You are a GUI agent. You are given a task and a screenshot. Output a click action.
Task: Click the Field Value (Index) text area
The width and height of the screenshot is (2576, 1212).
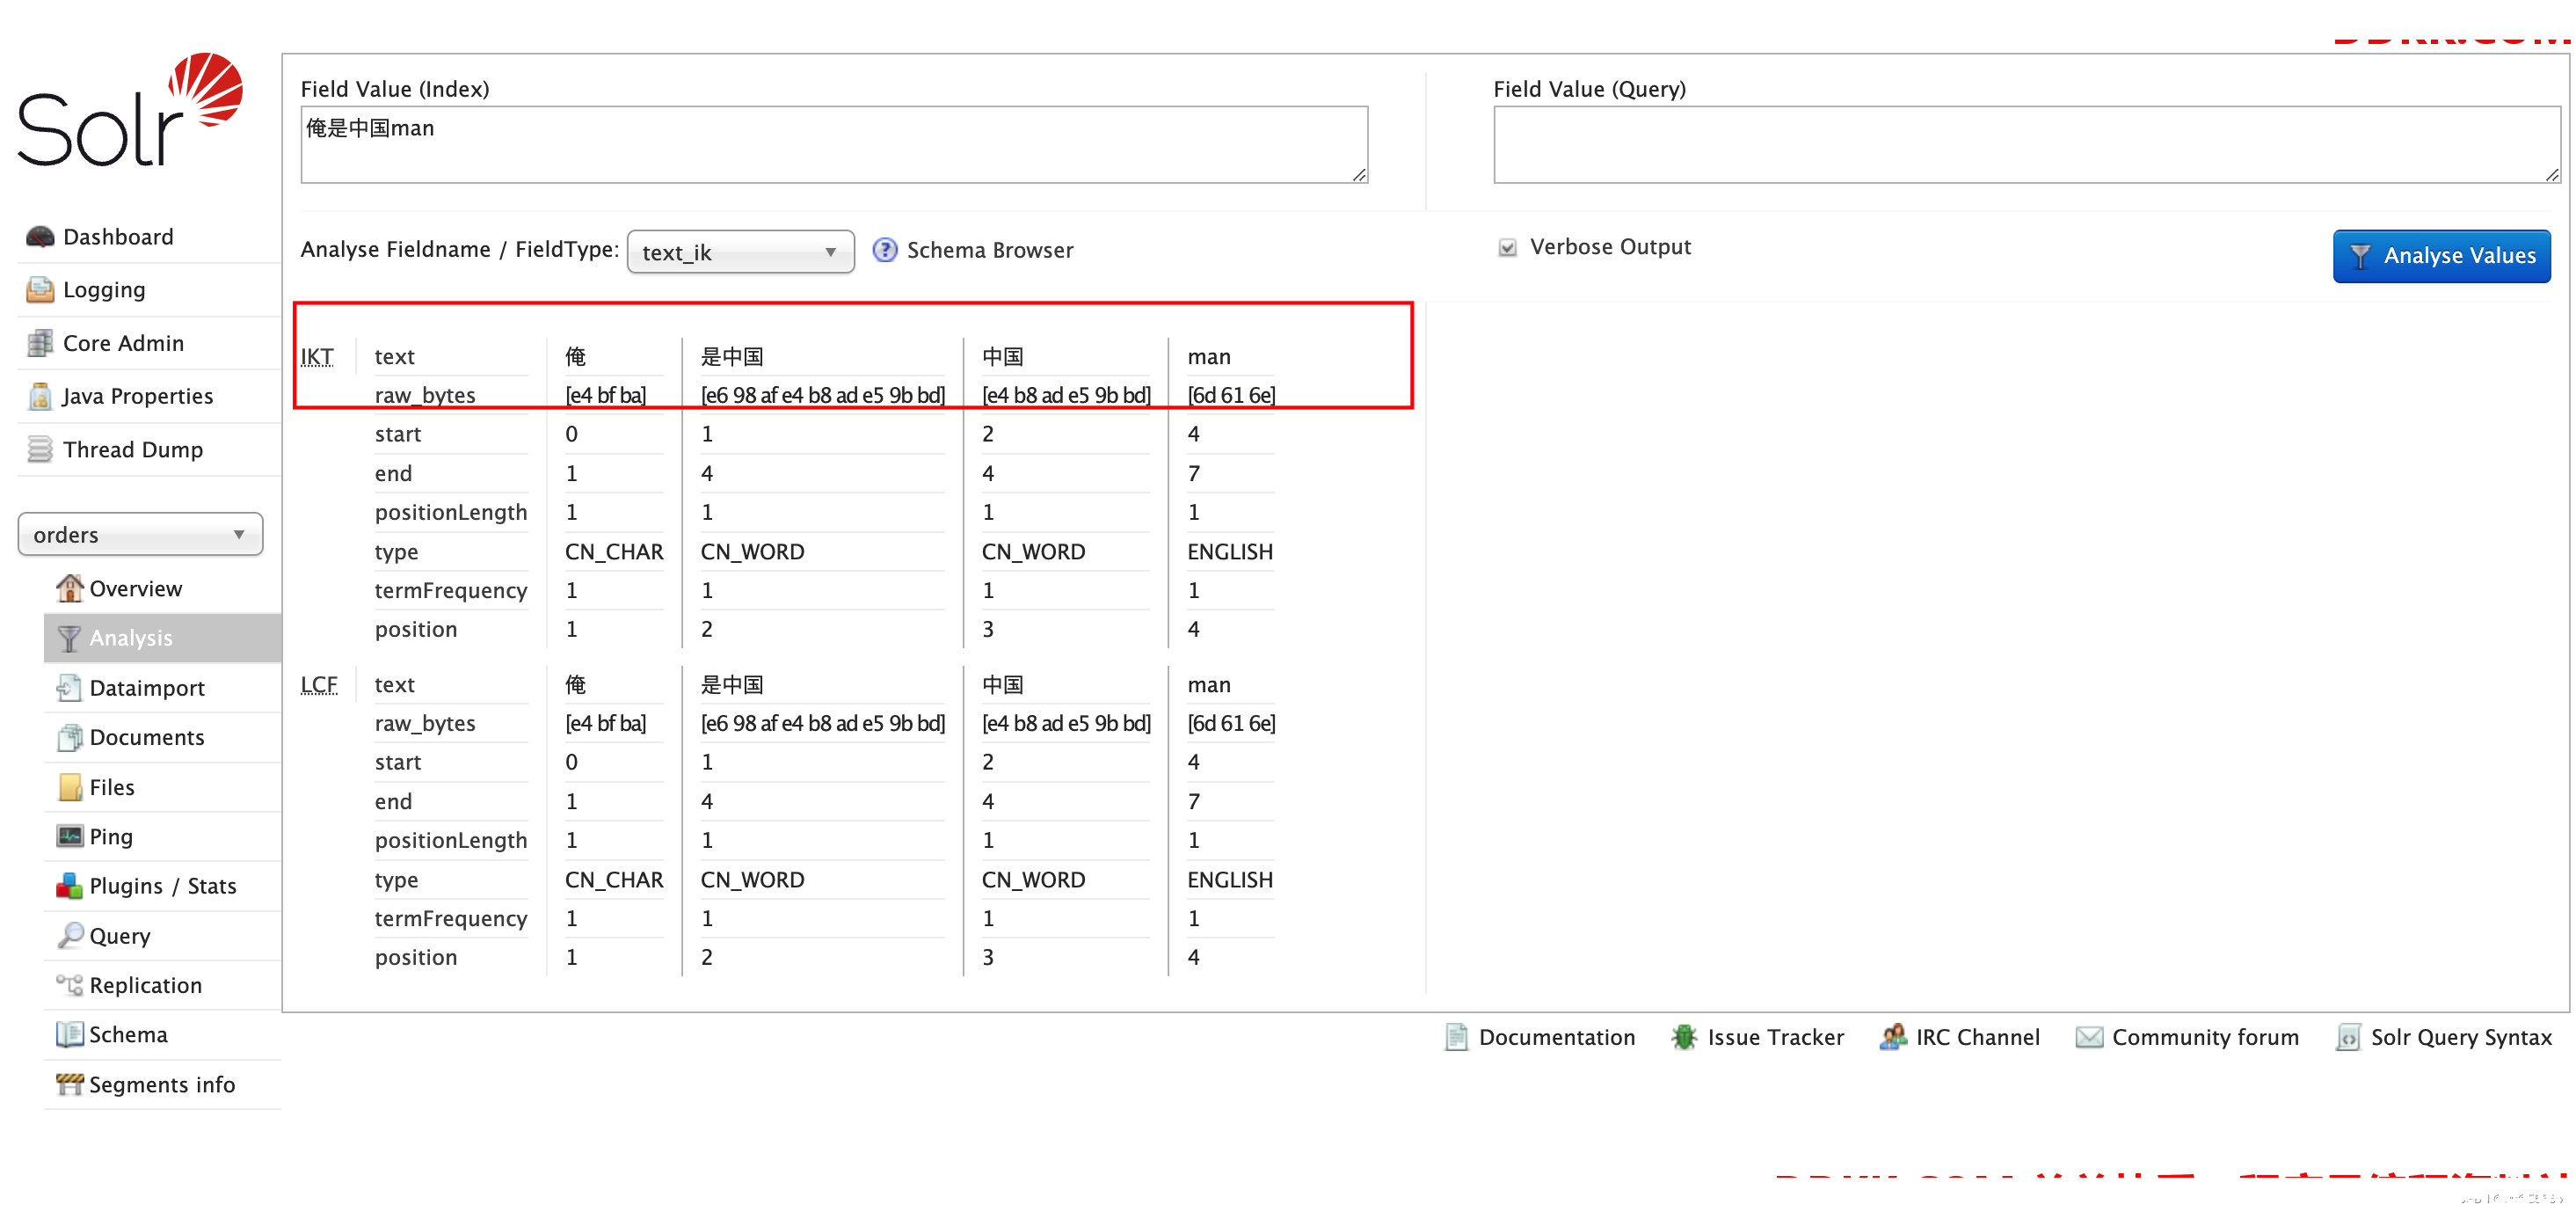click(x=834, y=145)
